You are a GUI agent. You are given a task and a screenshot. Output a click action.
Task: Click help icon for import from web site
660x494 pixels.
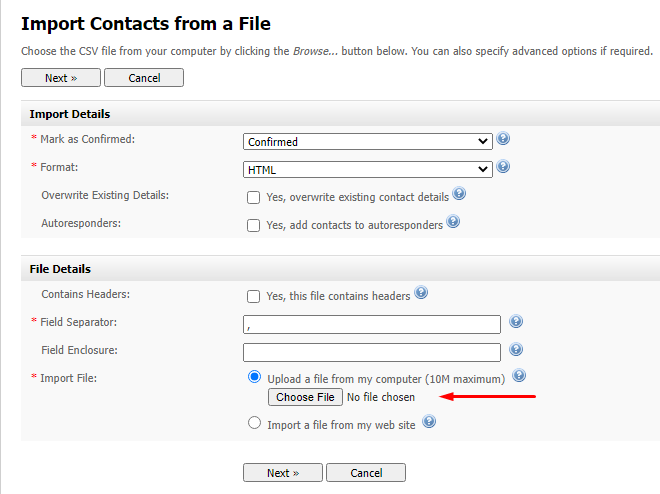click(x=429, y=422)
